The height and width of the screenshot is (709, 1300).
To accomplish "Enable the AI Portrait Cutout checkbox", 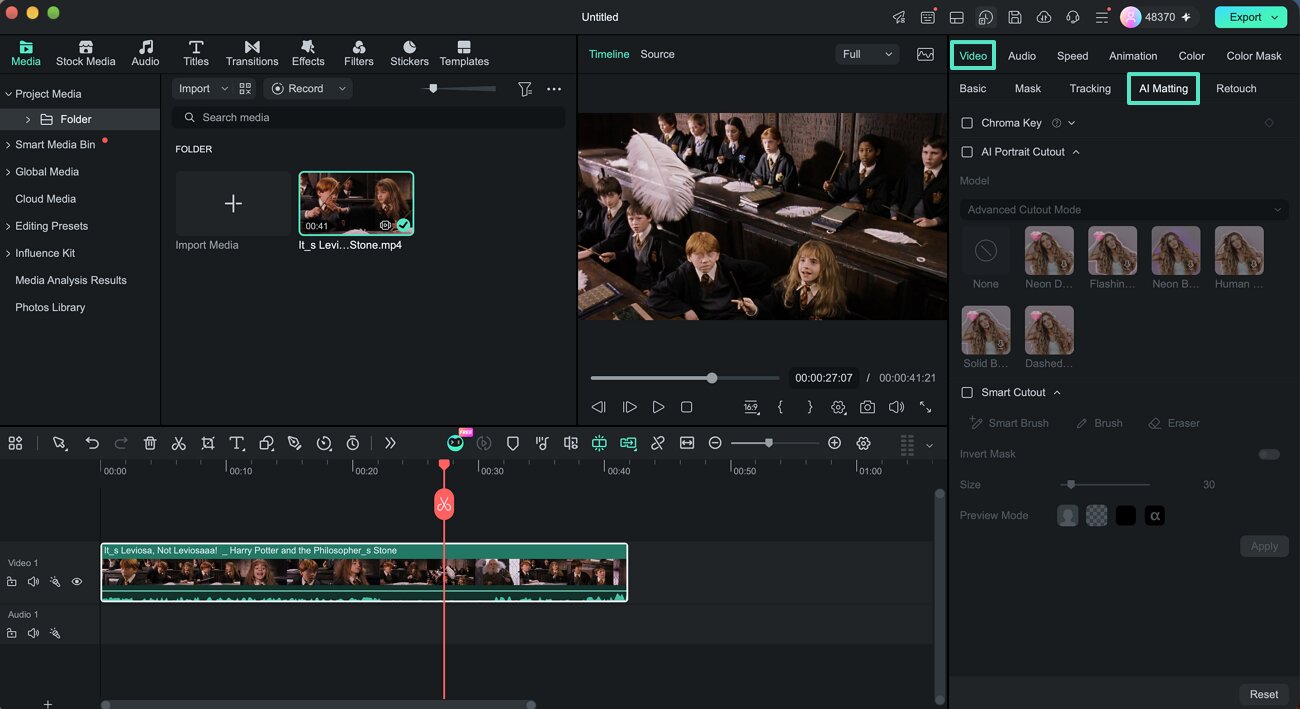I will click(x=967, y=152).
